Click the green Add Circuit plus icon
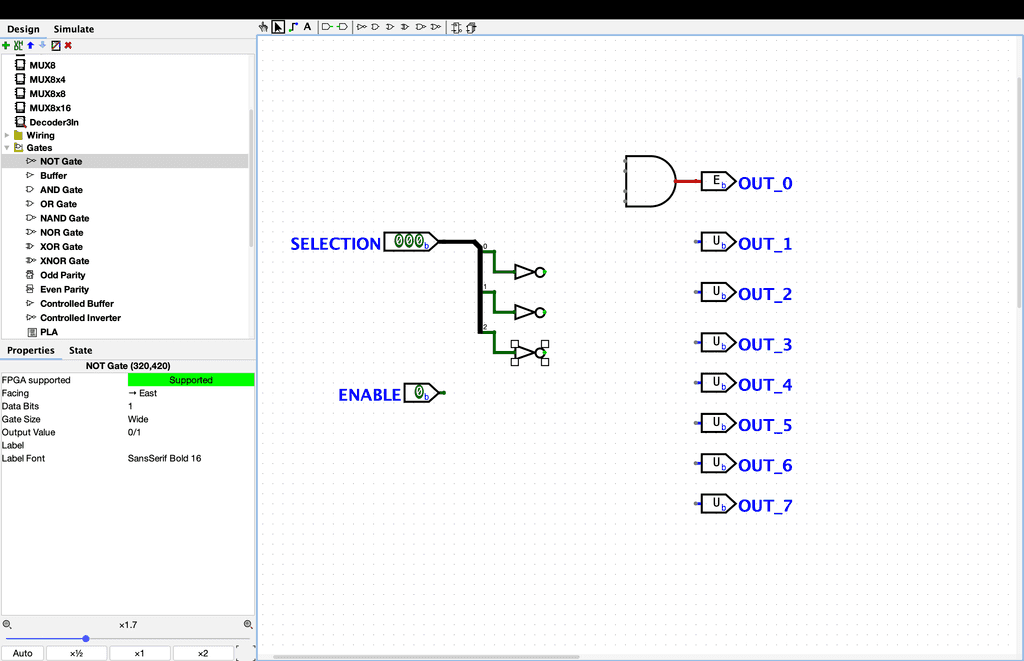This screenshot has height=661, width=1024. pos(6,45)
